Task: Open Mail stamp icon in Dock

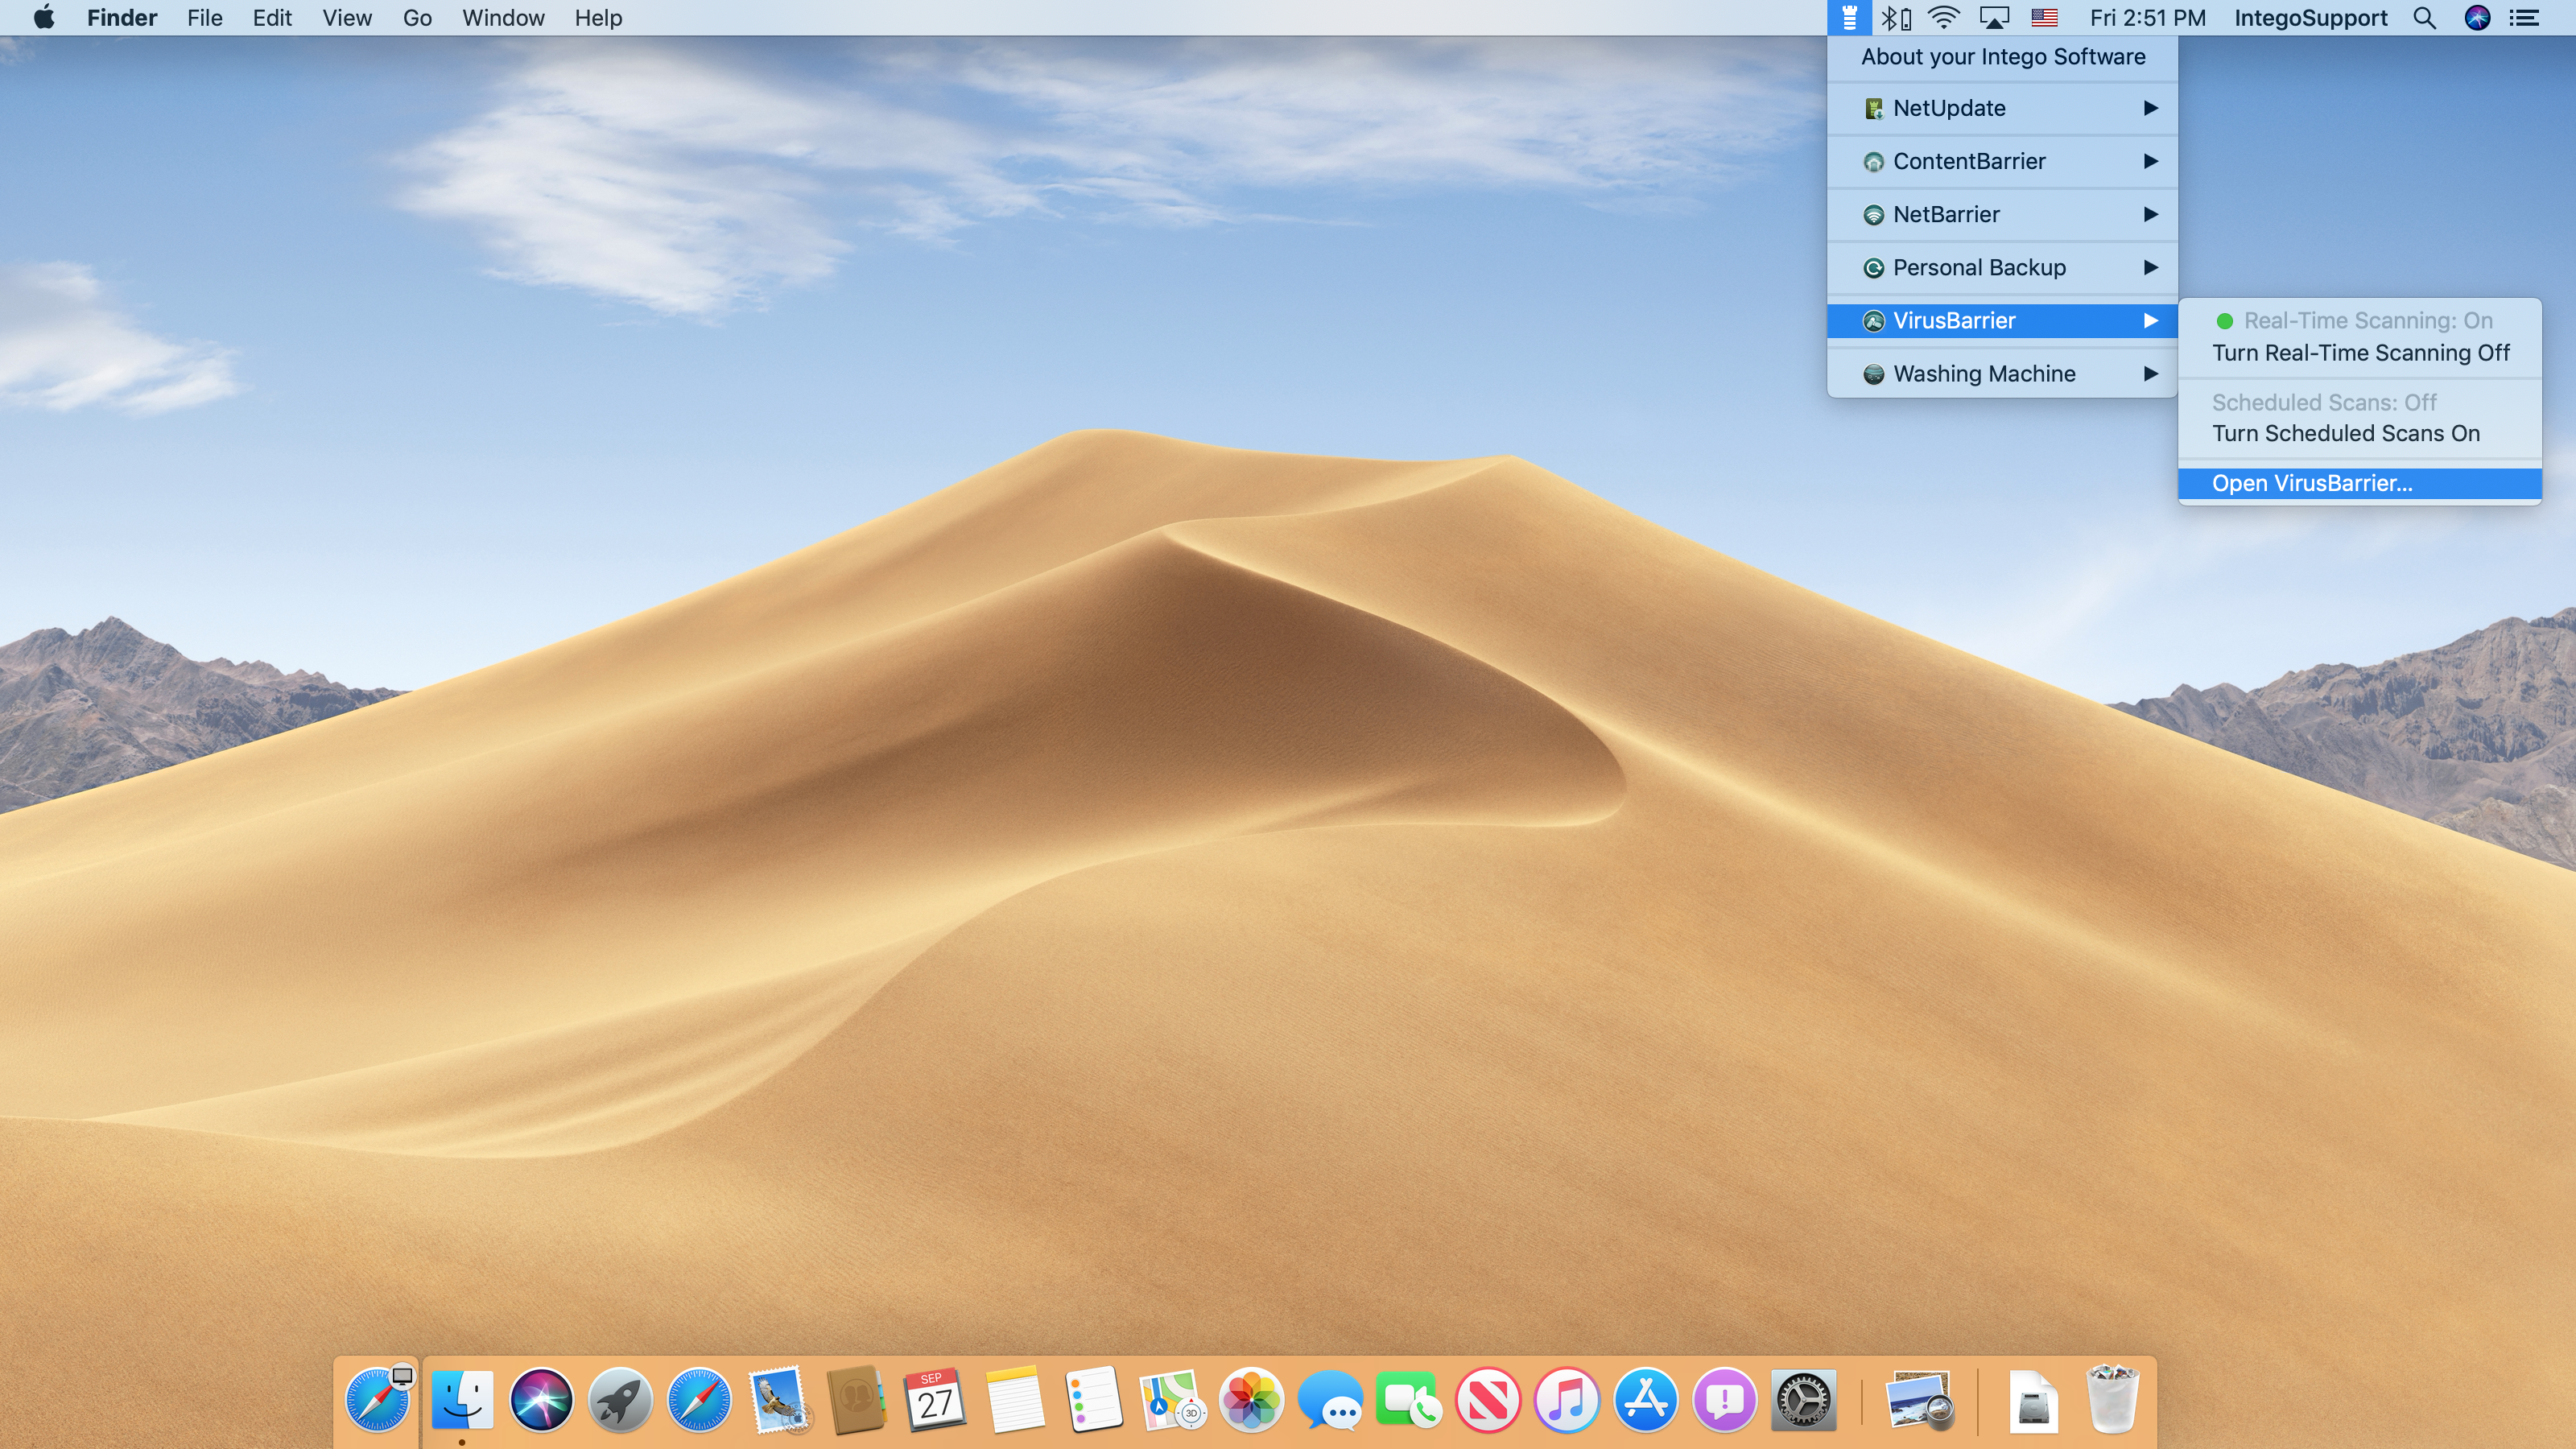Action: pyautogui.click(x=779, y=1399)
